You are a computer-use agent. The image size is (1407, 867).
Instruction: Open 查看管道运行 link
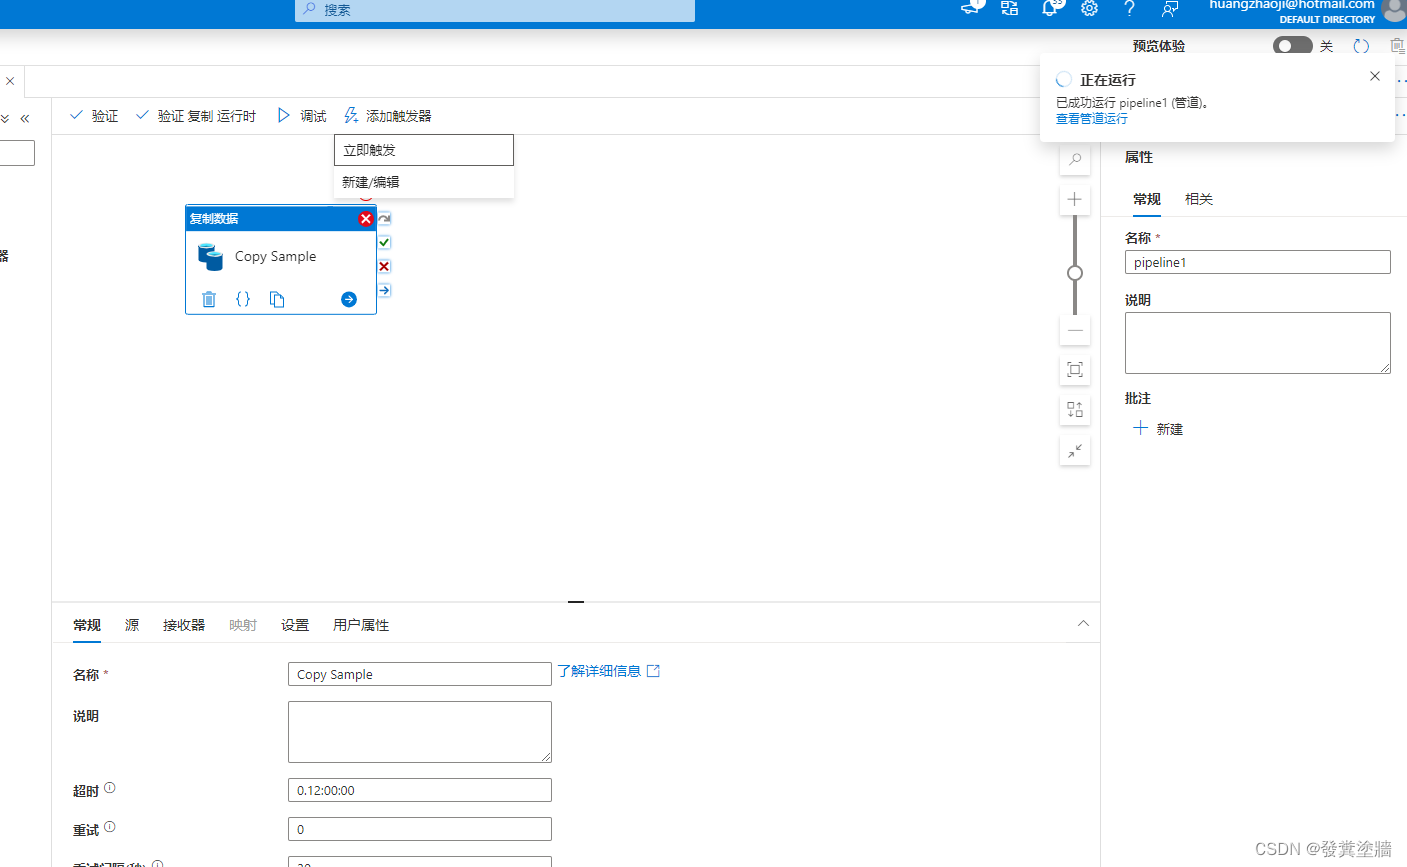(x=1092, y=118)
